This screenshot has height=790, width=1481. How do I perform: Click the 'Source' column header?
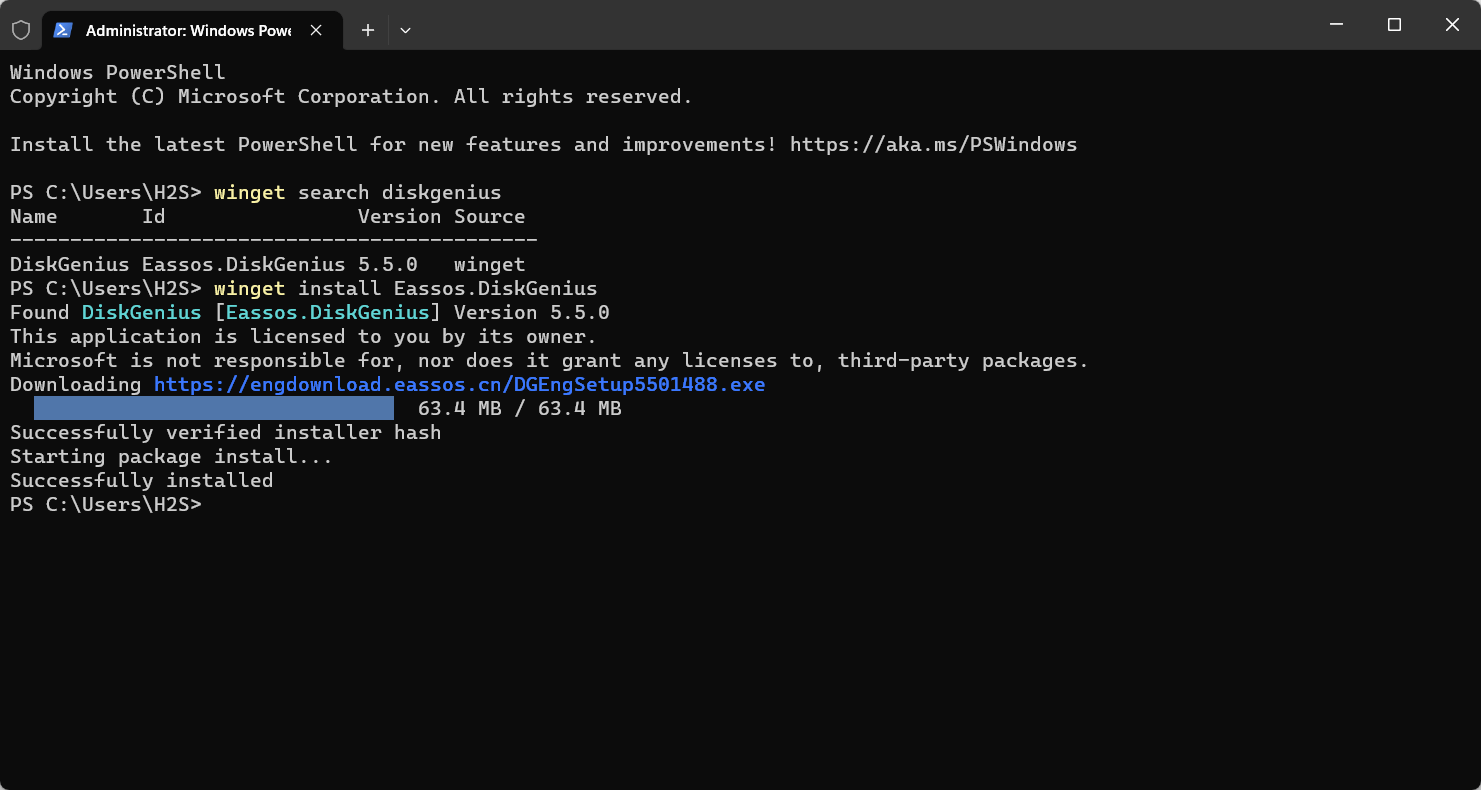pyautogui.click(x=489, y=217)
